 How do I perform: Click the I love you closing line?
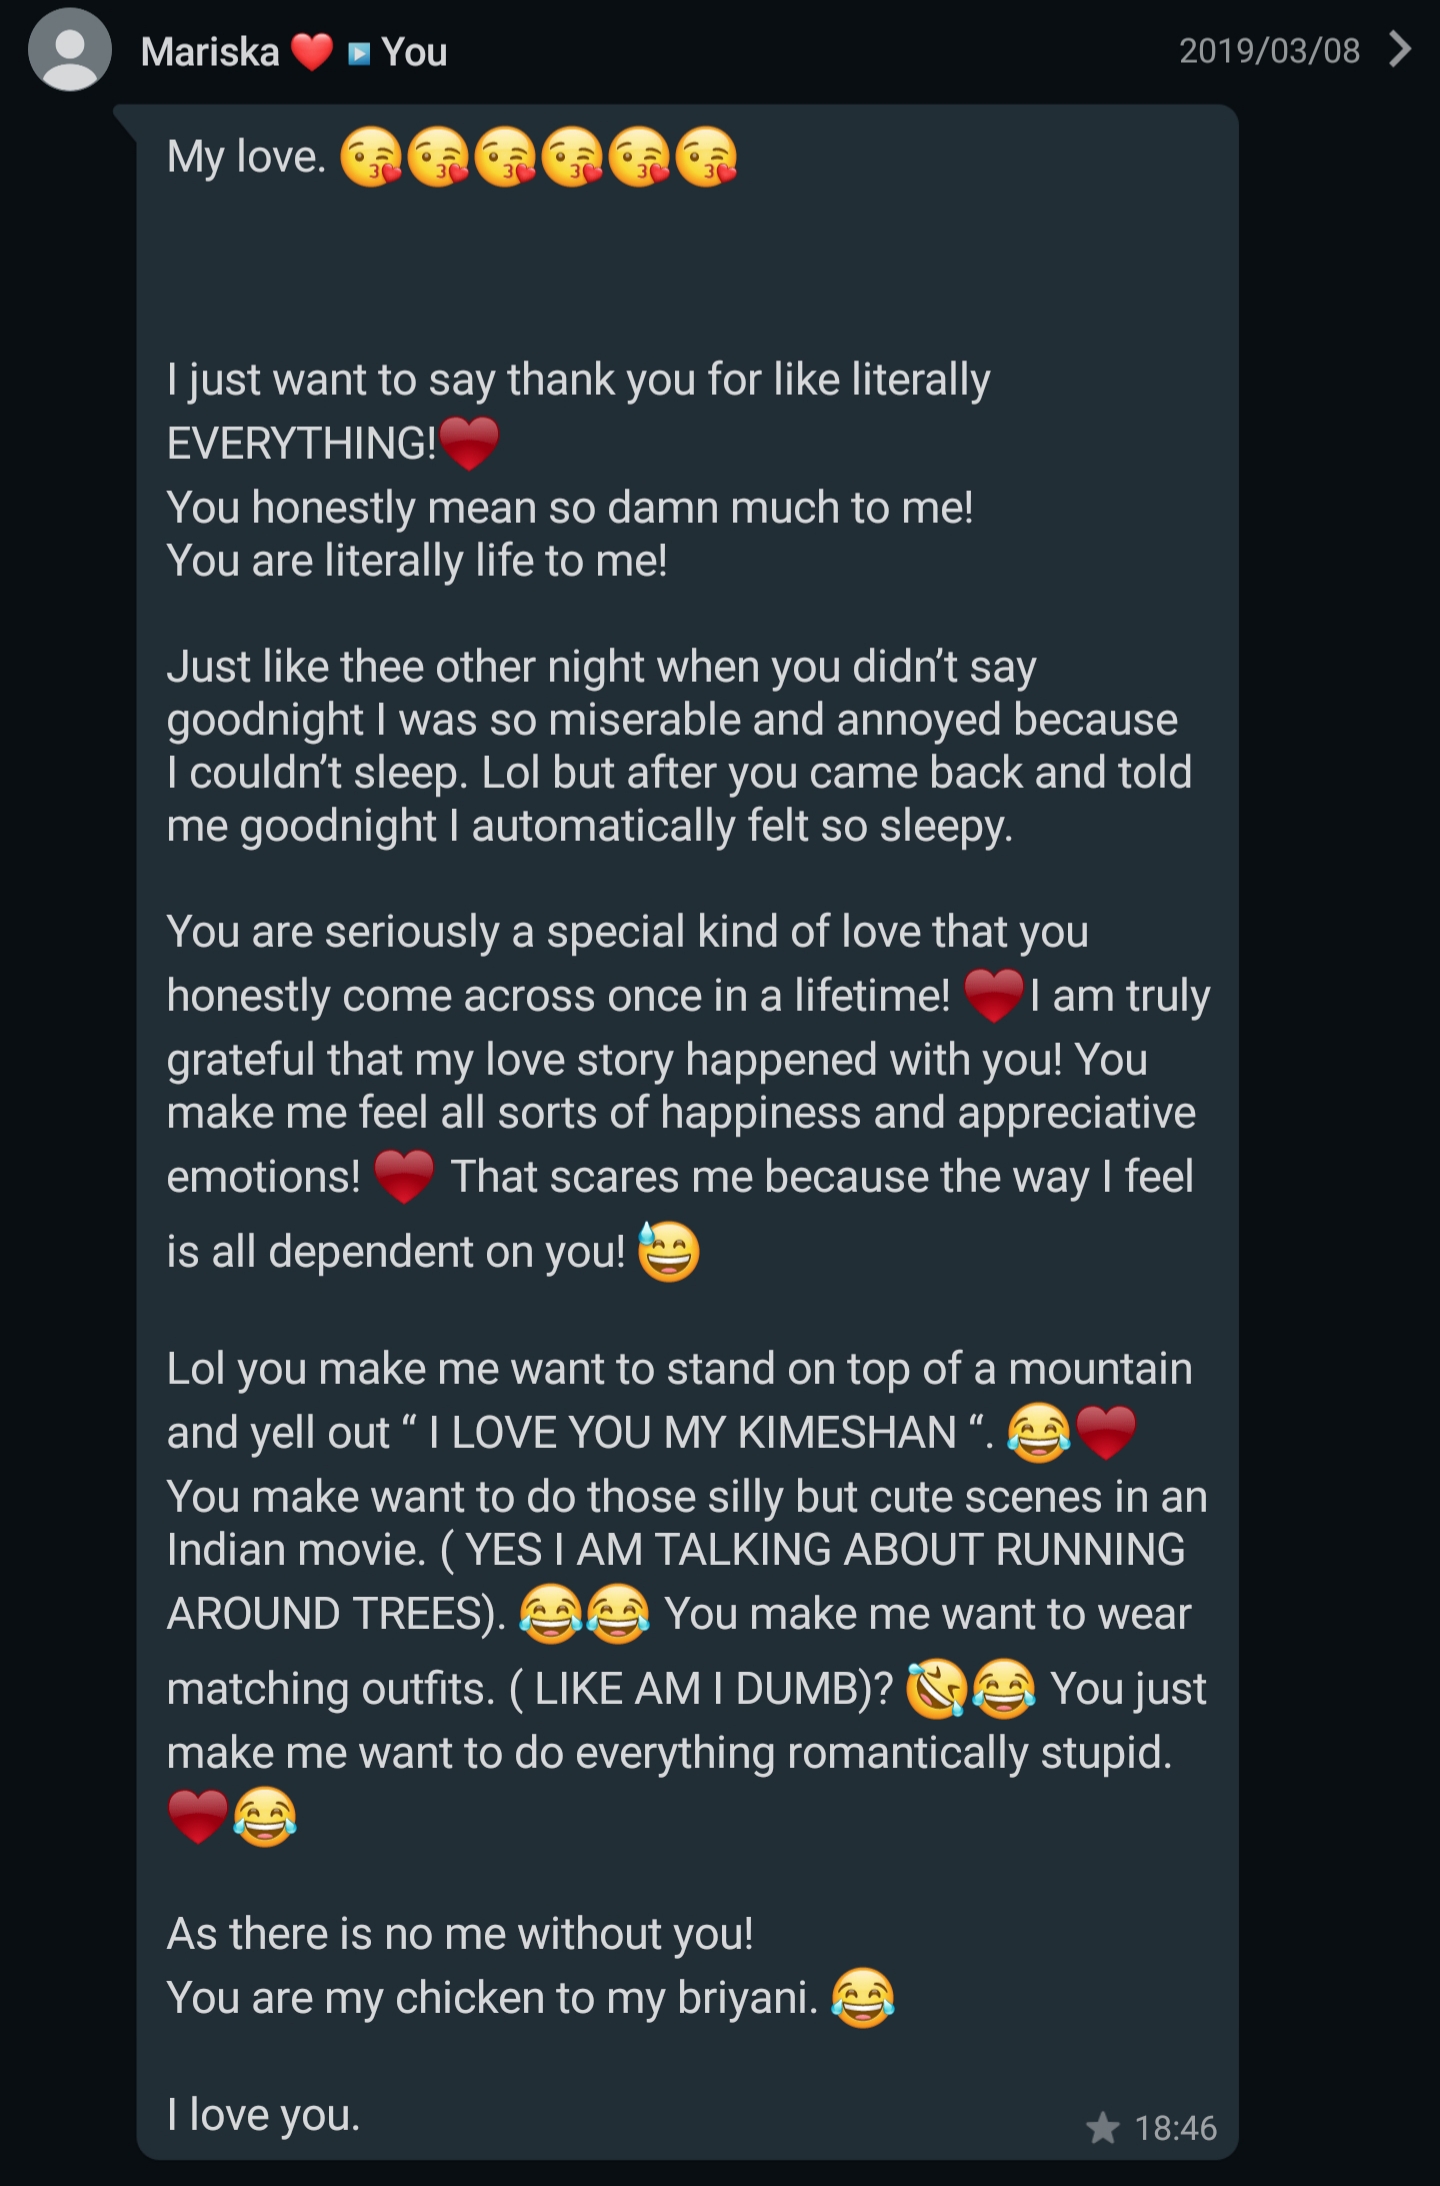pos(263,2114)
